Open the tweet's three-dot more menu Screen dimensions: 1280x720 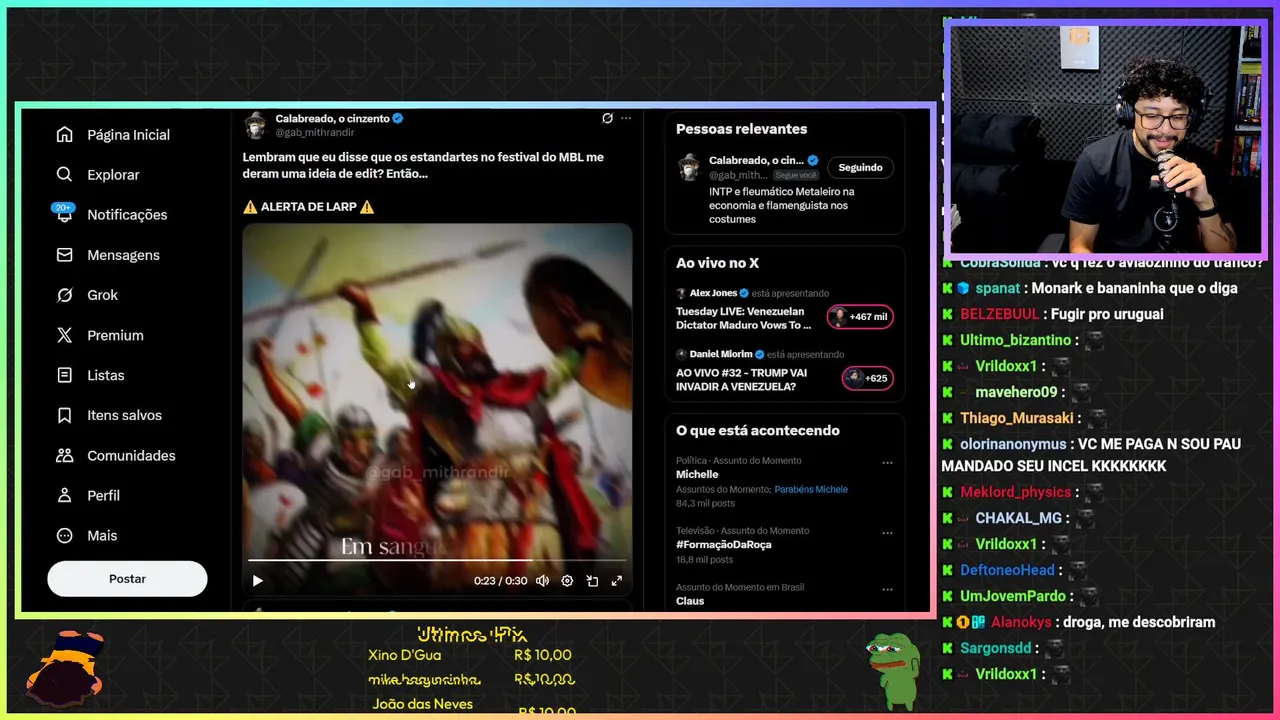pyautogui.click(x=626, y=118)
